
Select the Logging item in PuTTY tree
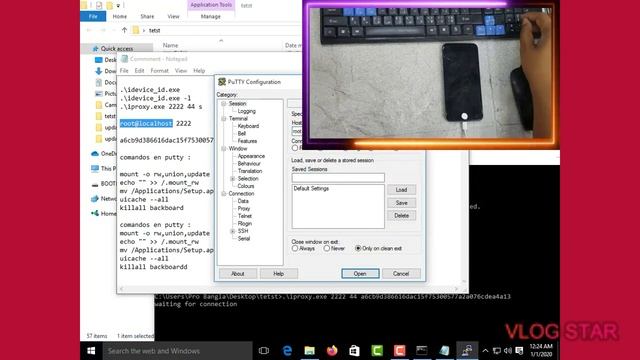(x=247, y=111)
